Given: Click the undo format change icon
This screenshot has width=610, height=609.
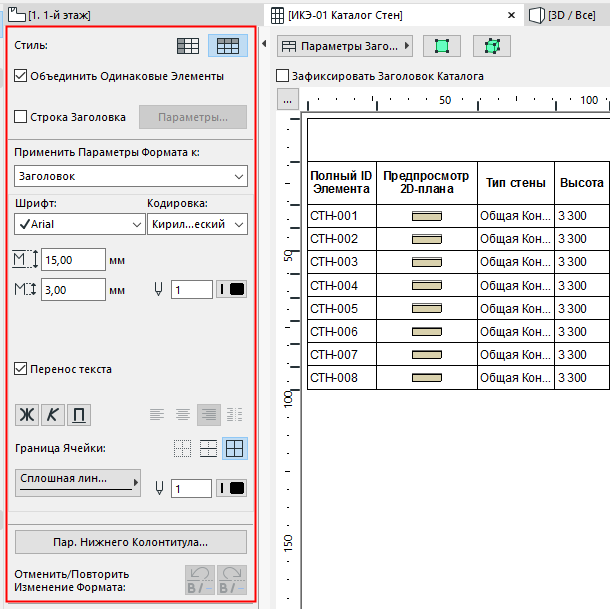Looking at the screenshot, I should tap(200, 580).
